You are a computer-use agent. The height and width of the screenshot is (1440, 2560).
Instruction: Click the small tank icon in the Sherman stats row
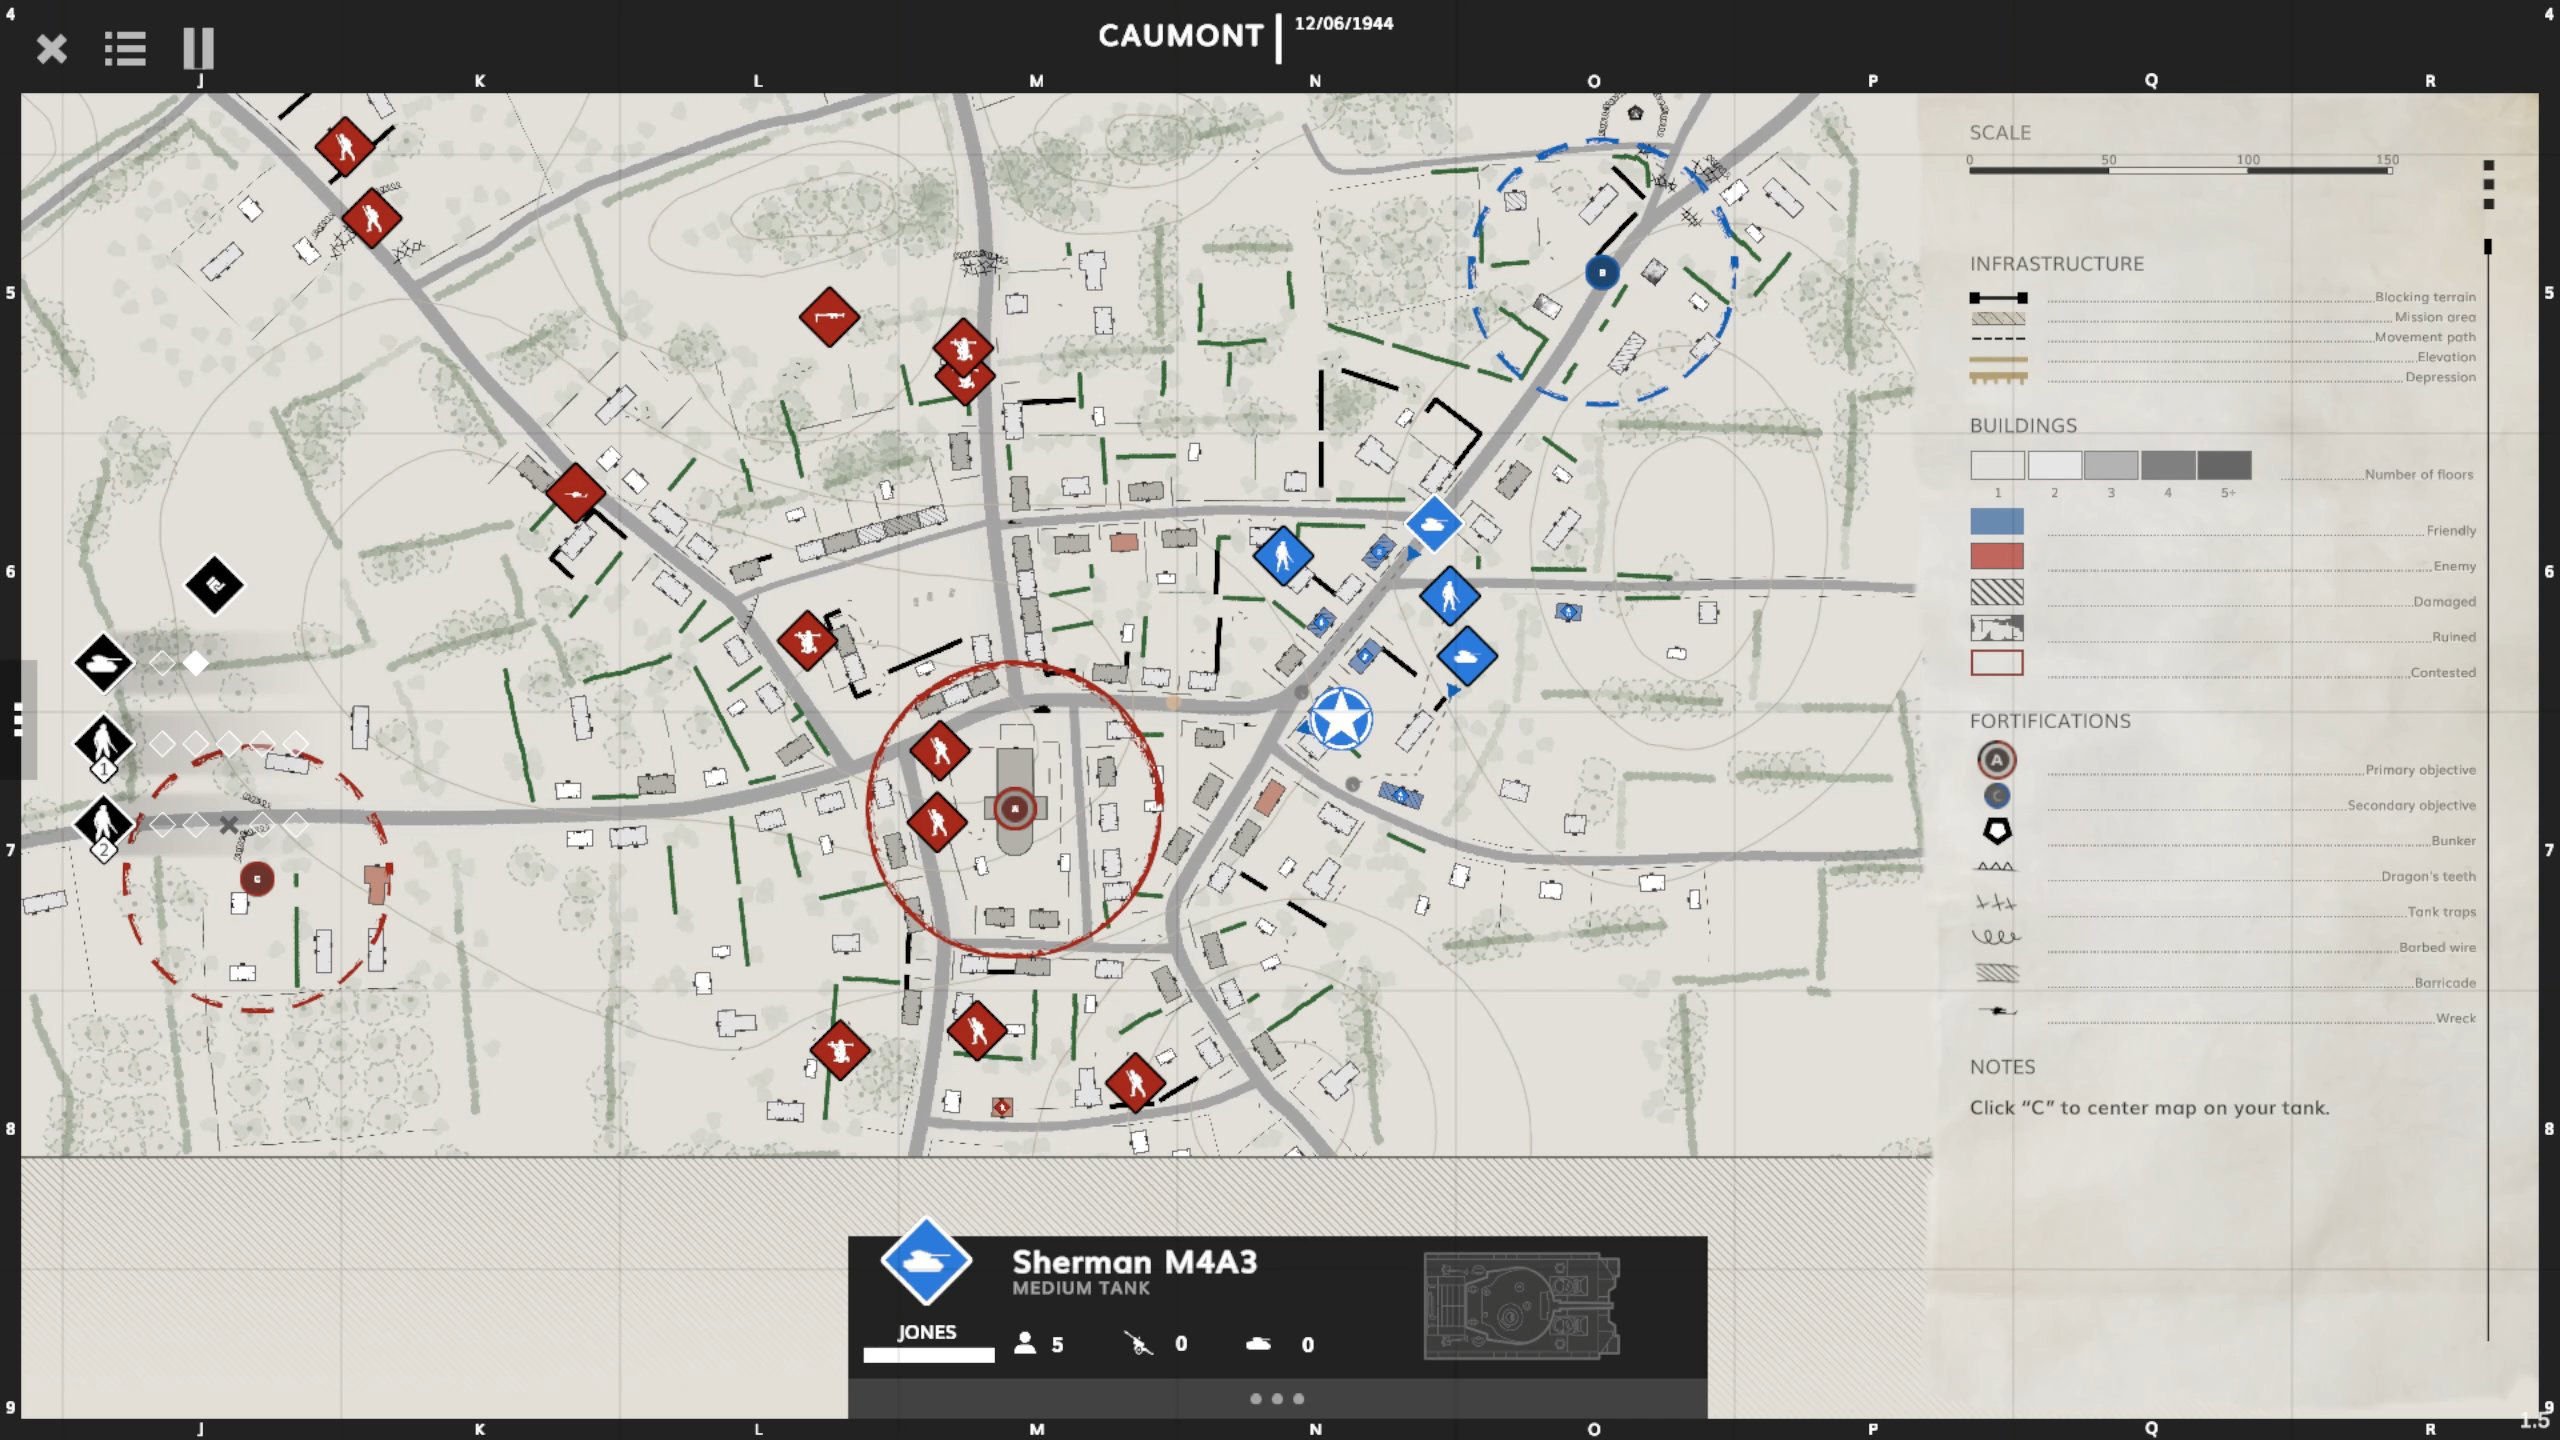(x=1258, y=1344)
